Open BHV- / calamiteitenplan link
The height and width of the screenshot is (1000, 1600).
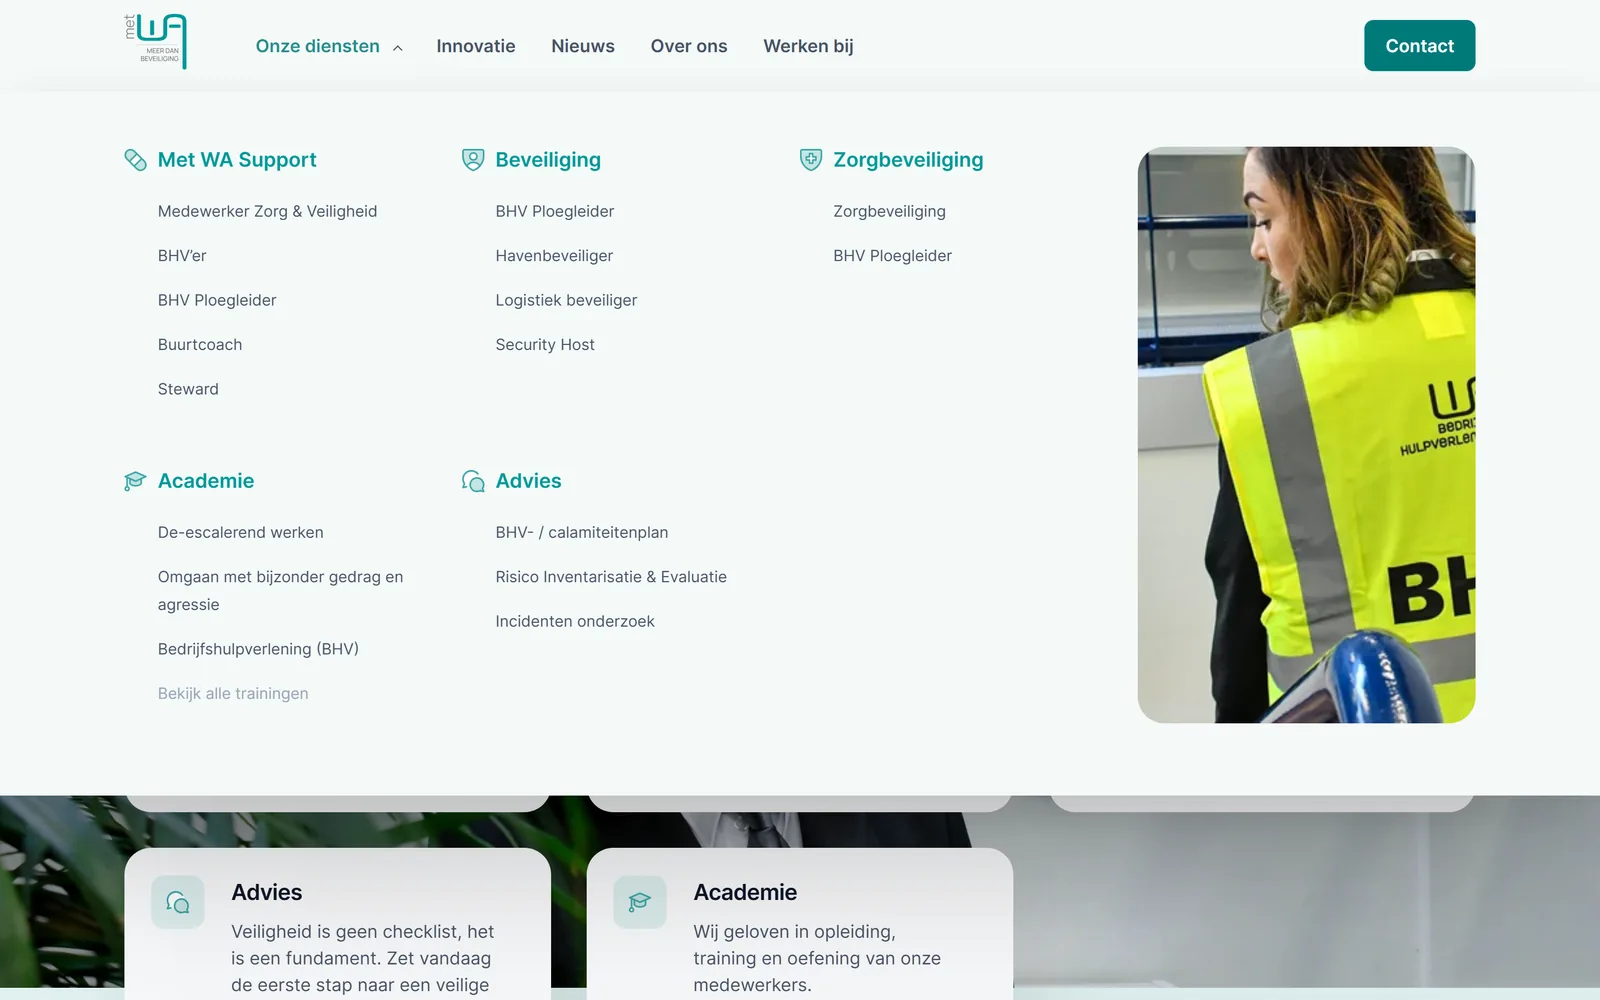pyautogui.click(x=582, y=532)
